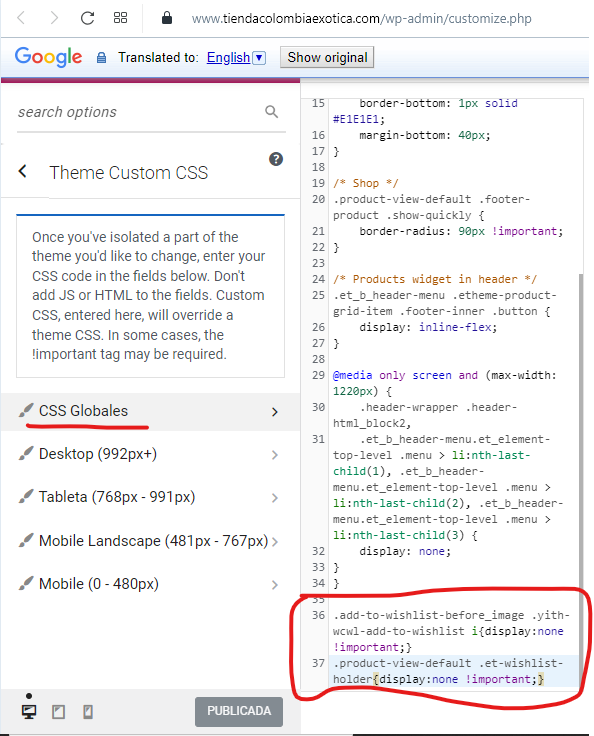
Task: Click '/* Products widget in header */' comment
Action: point(435,279)
